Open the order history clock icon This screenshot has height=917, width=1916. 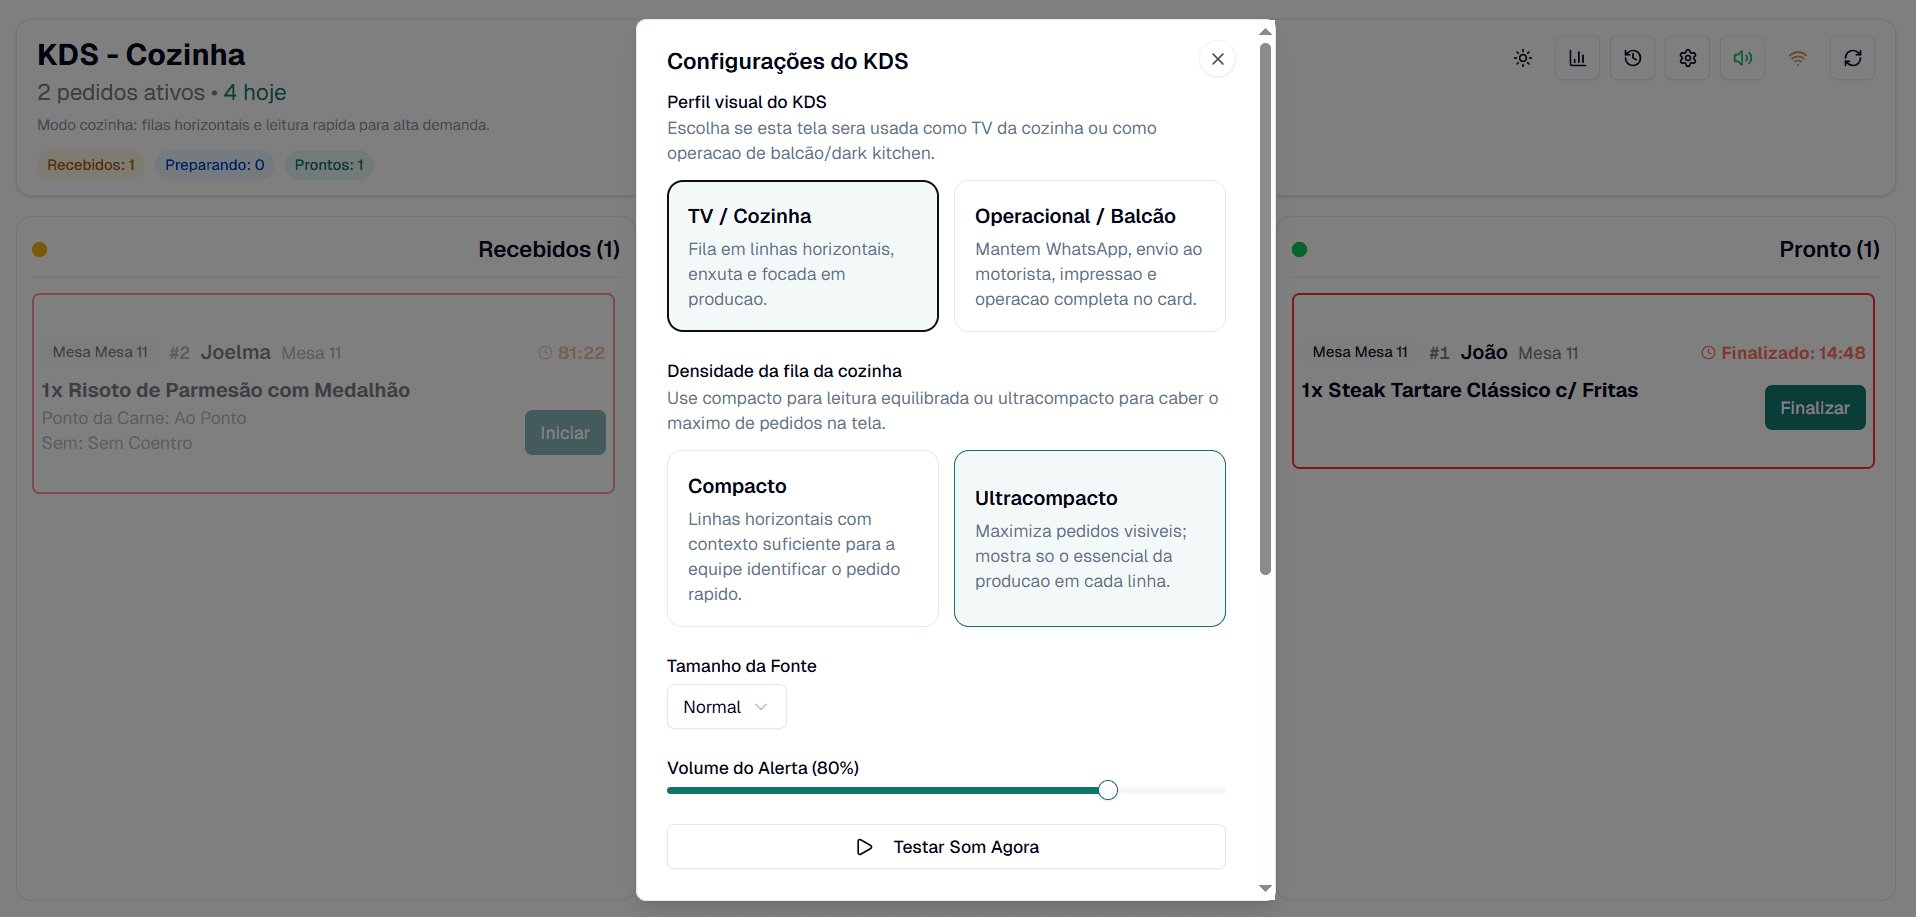pos(1632,58)
